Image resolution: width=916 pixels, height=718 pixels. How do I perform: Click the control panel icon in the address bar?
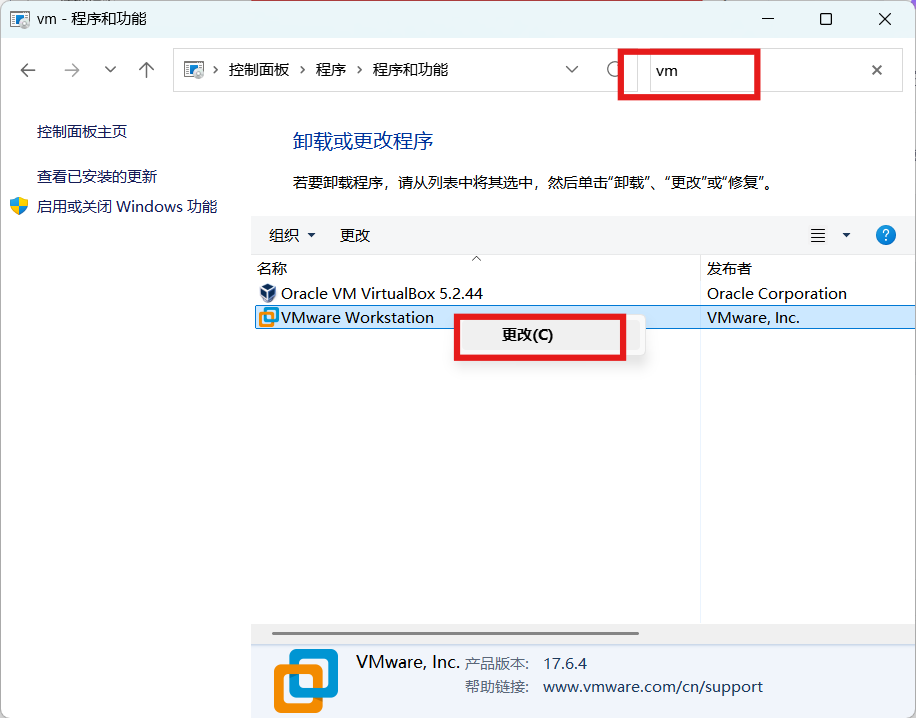click(x=194, y=70)
